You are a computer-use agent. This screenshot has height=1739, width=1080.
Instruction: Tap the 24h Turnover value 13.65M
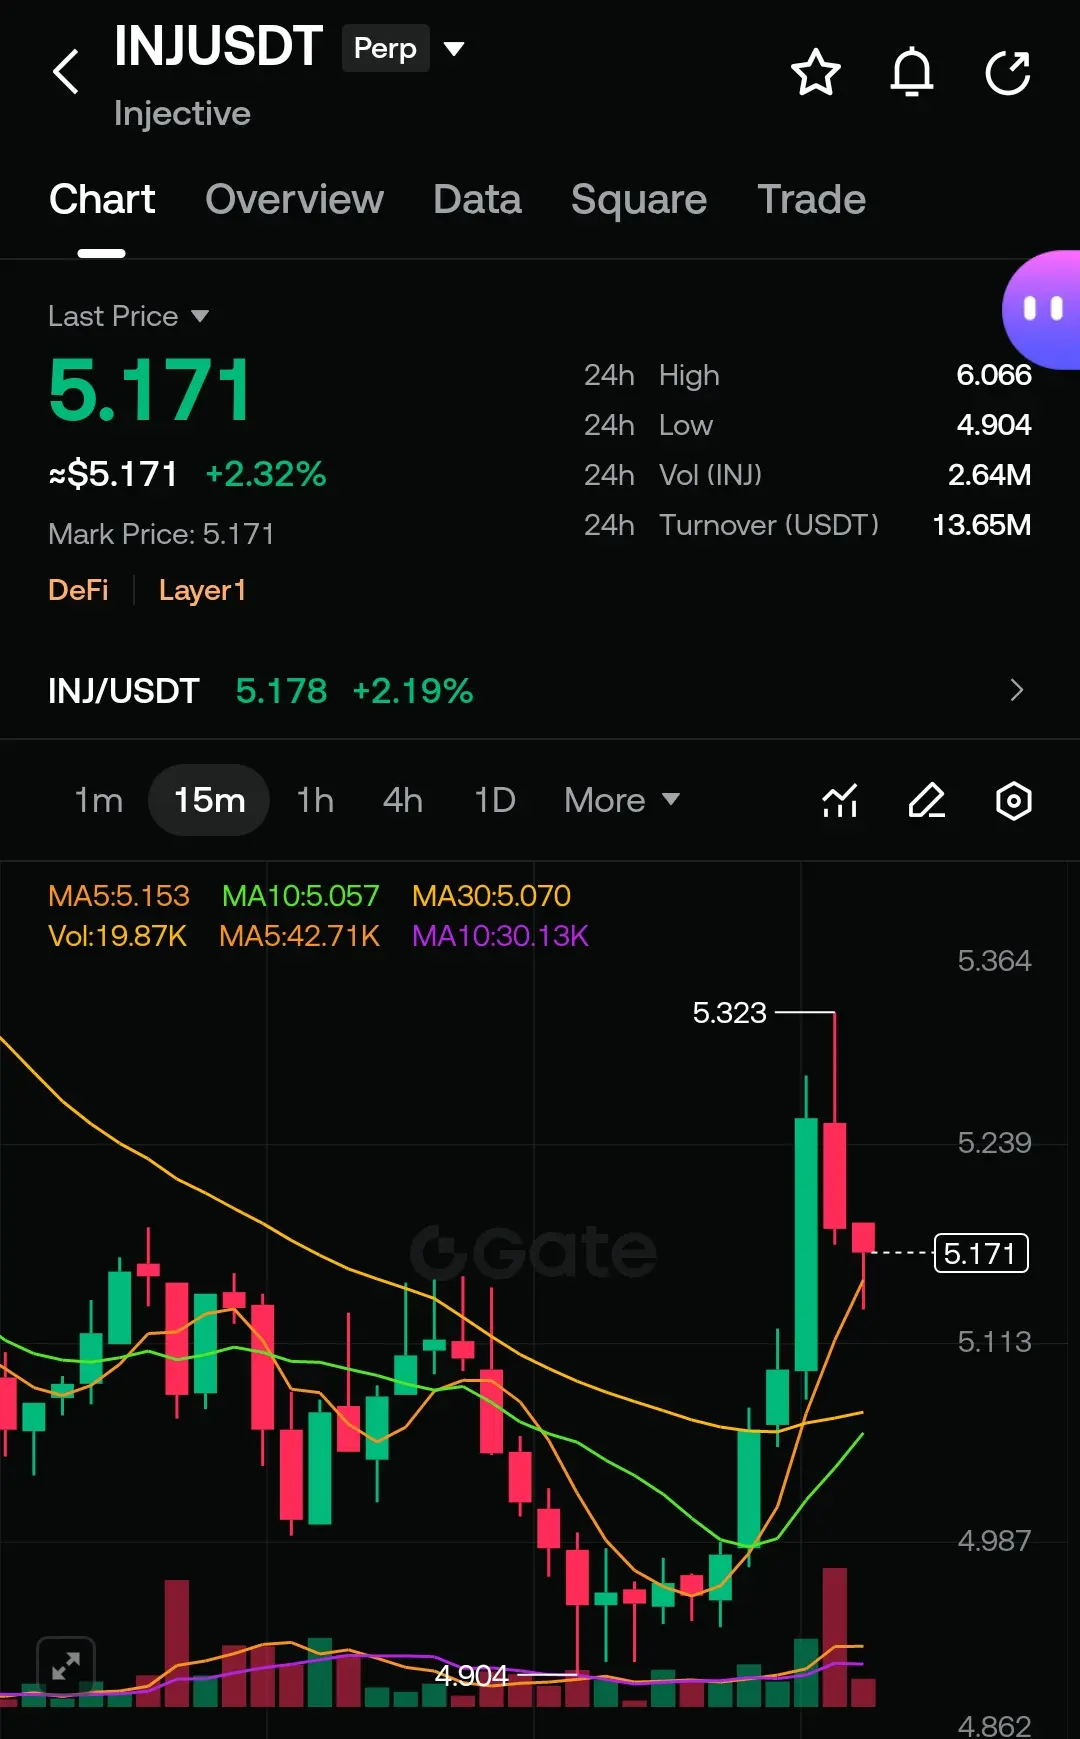click(x=981, y=525)
